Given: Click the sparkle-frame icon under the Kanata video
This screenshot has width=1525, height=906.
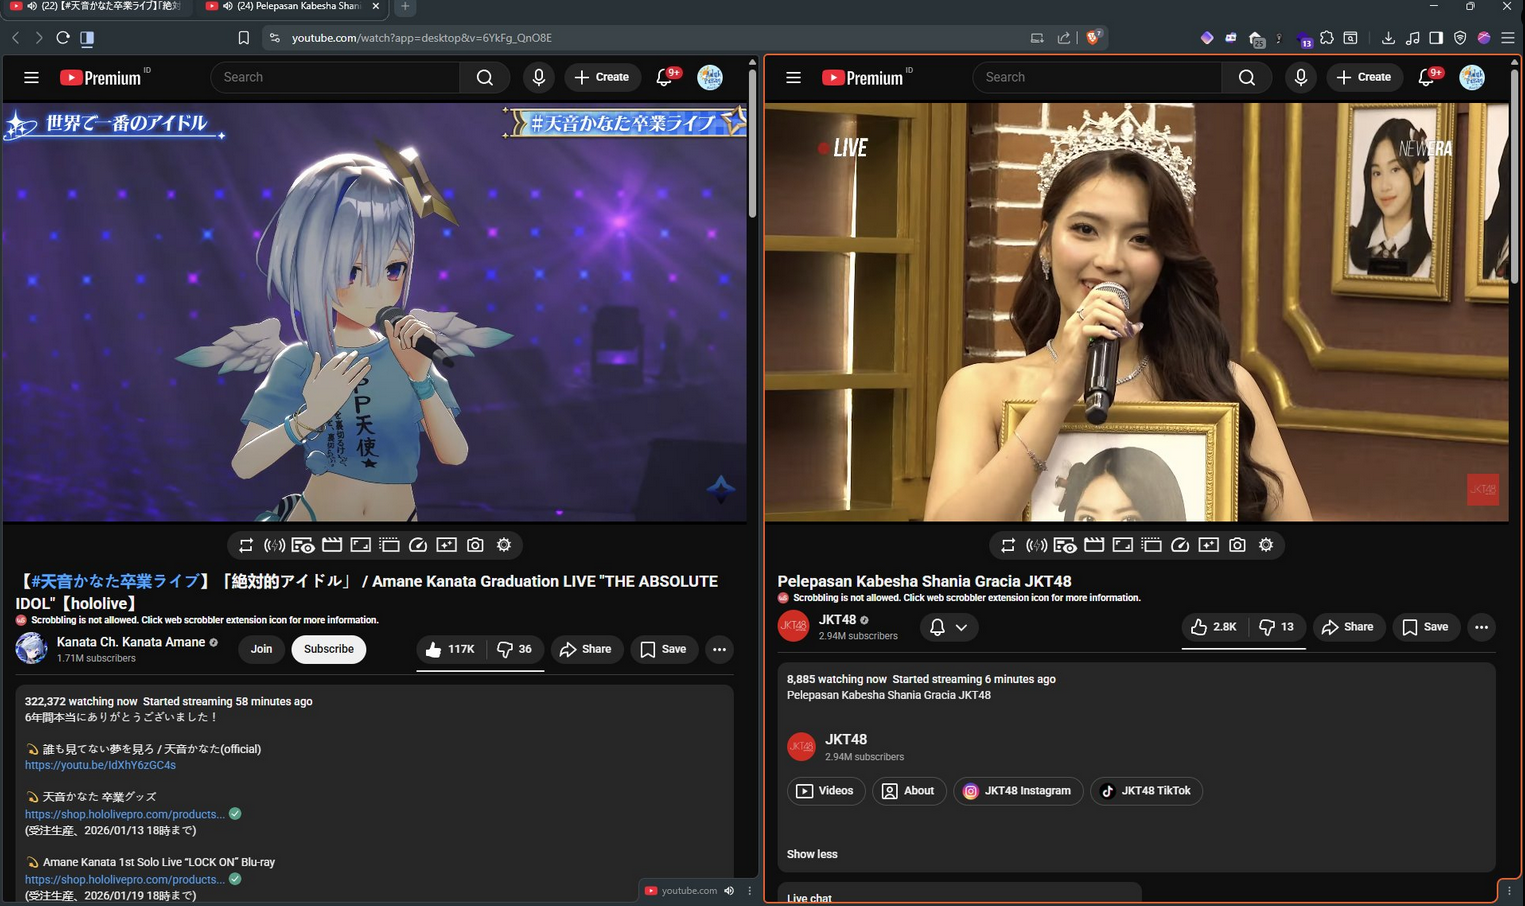Looking at the screenshot, I should click(x=447, y=545).
